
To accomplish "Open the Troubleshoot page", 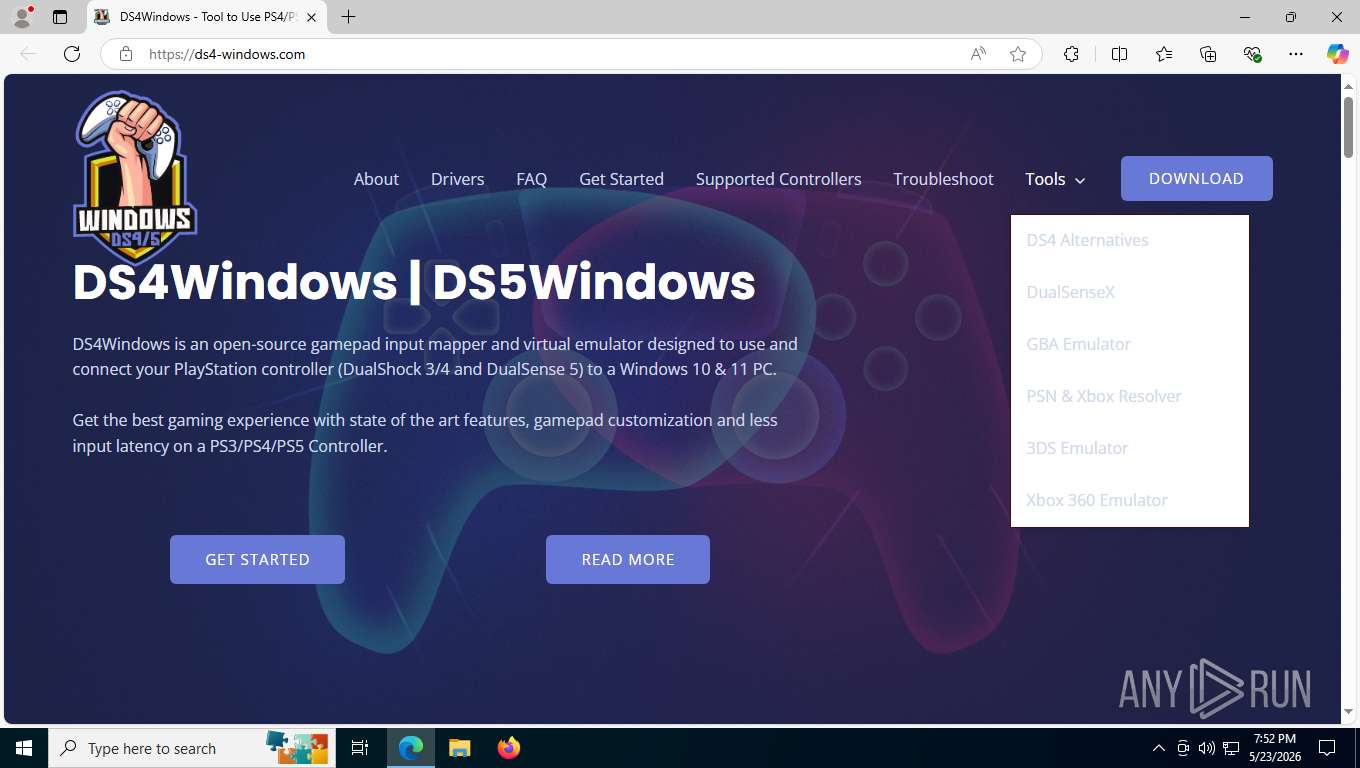I will (x=943, y=179).
